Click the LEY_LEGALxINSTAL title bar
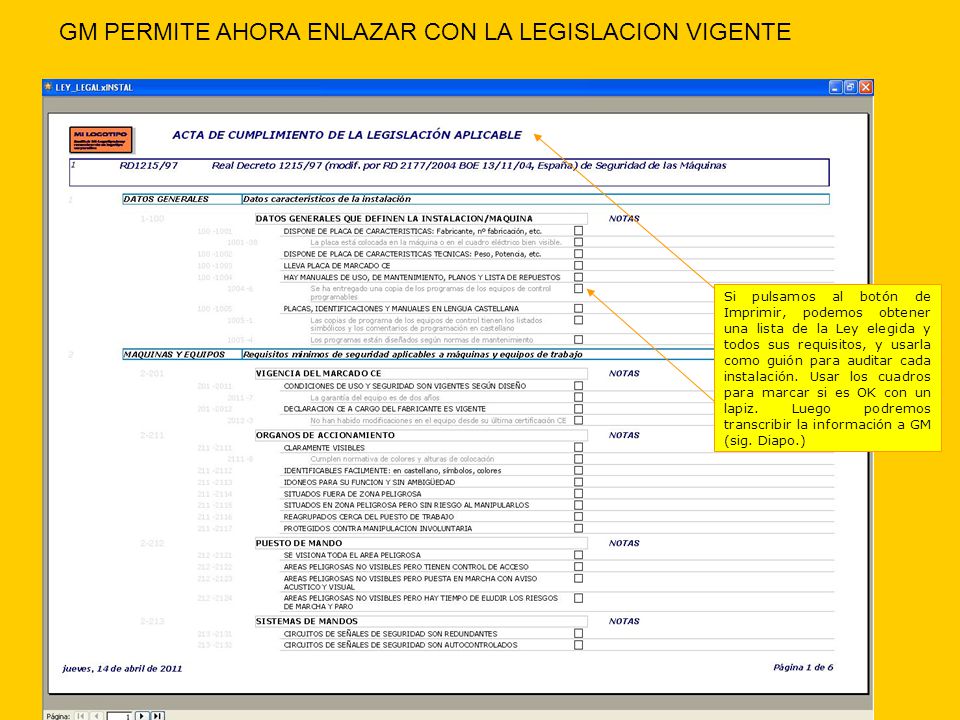The width and height of the screenshot is (960, 720). (x=458, y=88)
